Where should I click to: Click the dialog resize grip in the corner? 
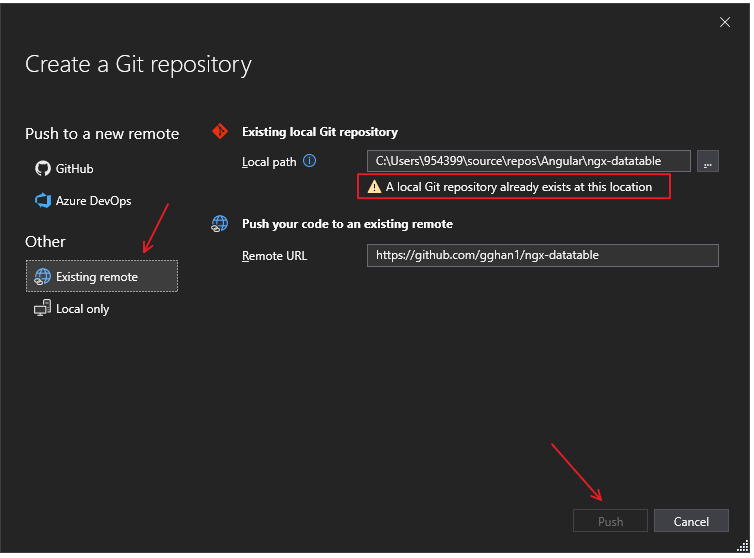[x=743, y=546]
